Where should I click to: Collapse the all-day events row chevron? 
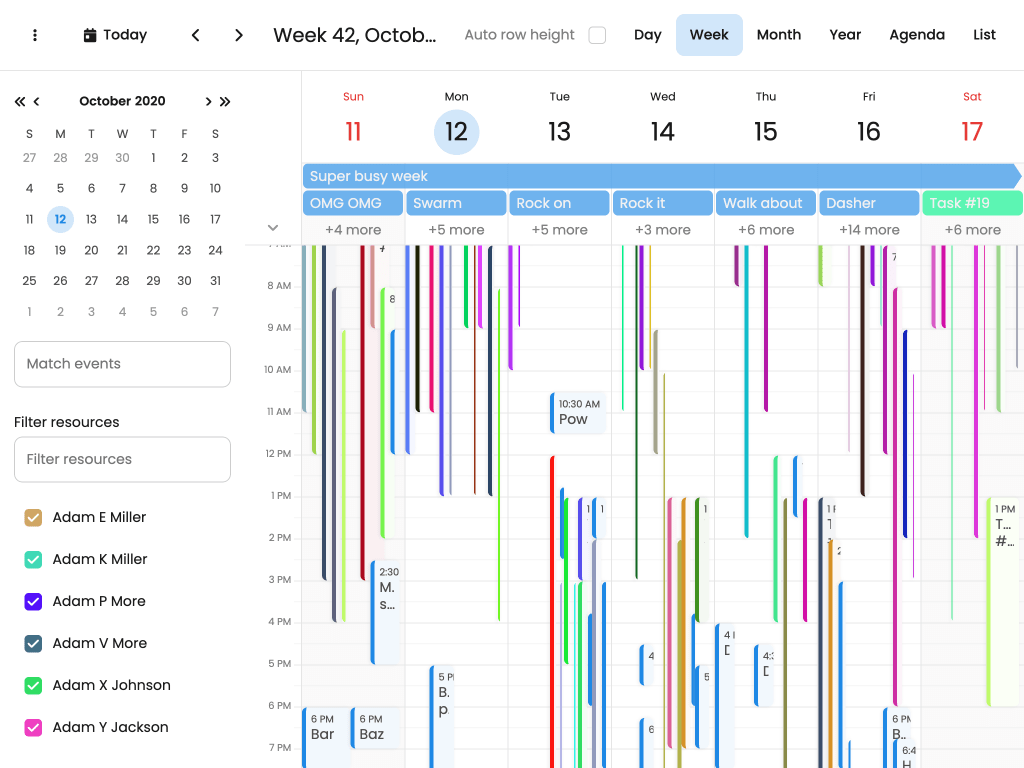pos(273,228)
